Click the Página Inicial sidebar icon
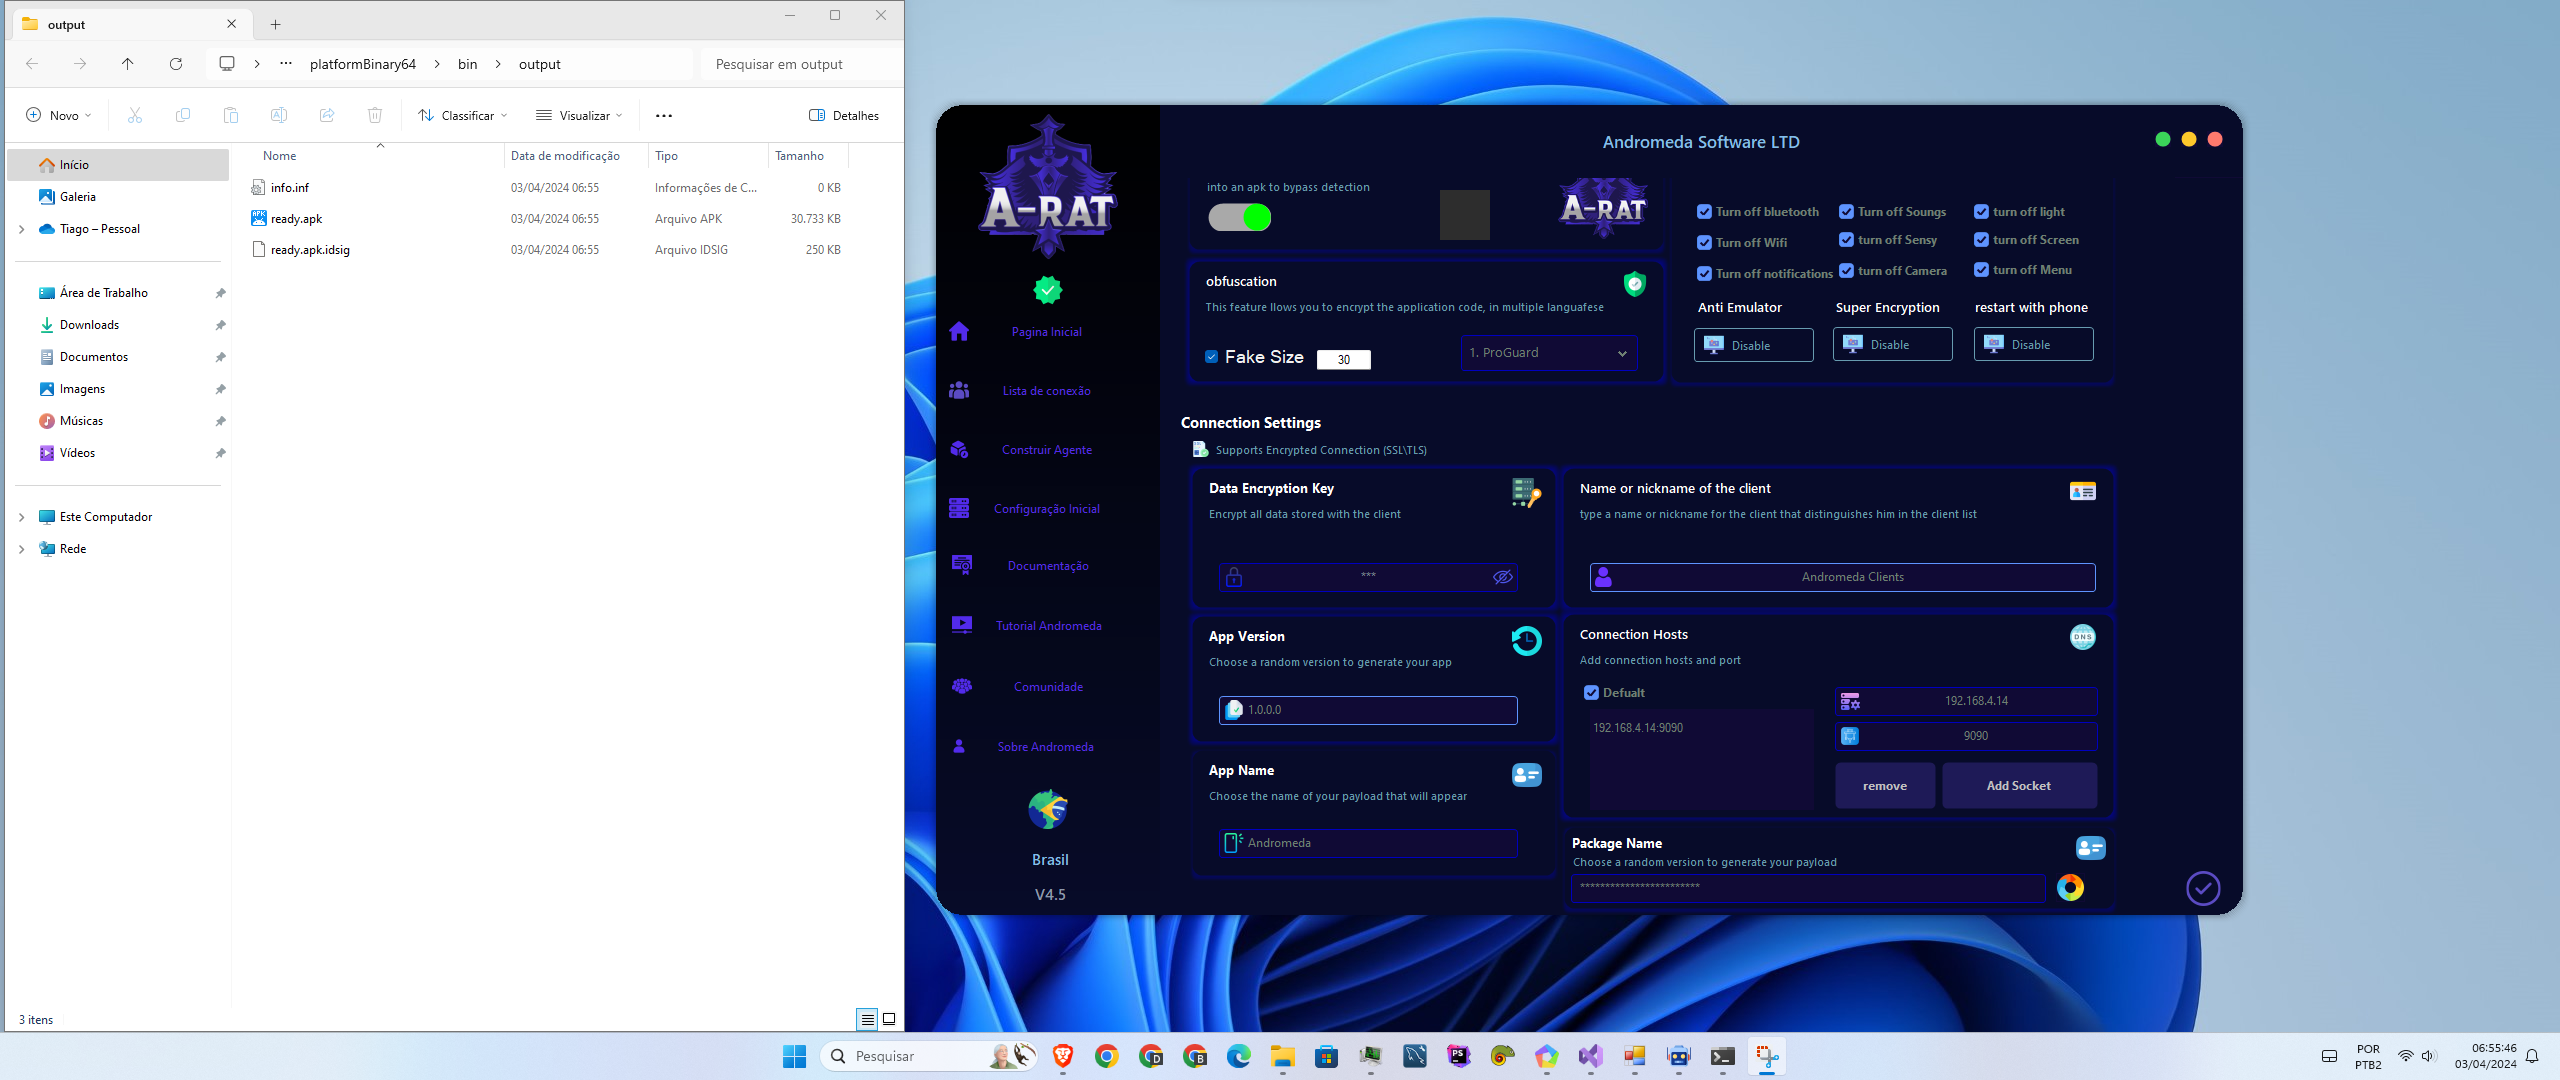Screen dimensions: 2560x1080 (x=958, y=331)
